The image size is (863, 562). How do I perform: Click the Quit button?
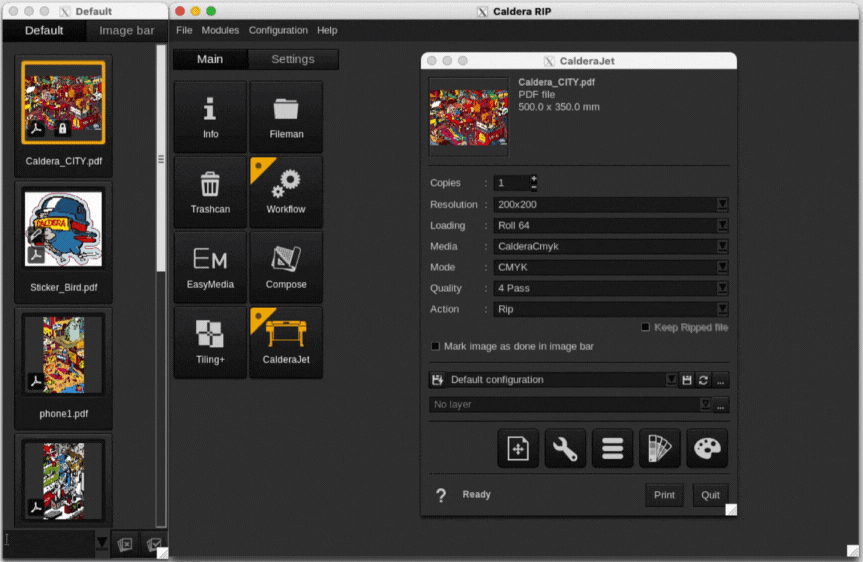coord(710,496)
